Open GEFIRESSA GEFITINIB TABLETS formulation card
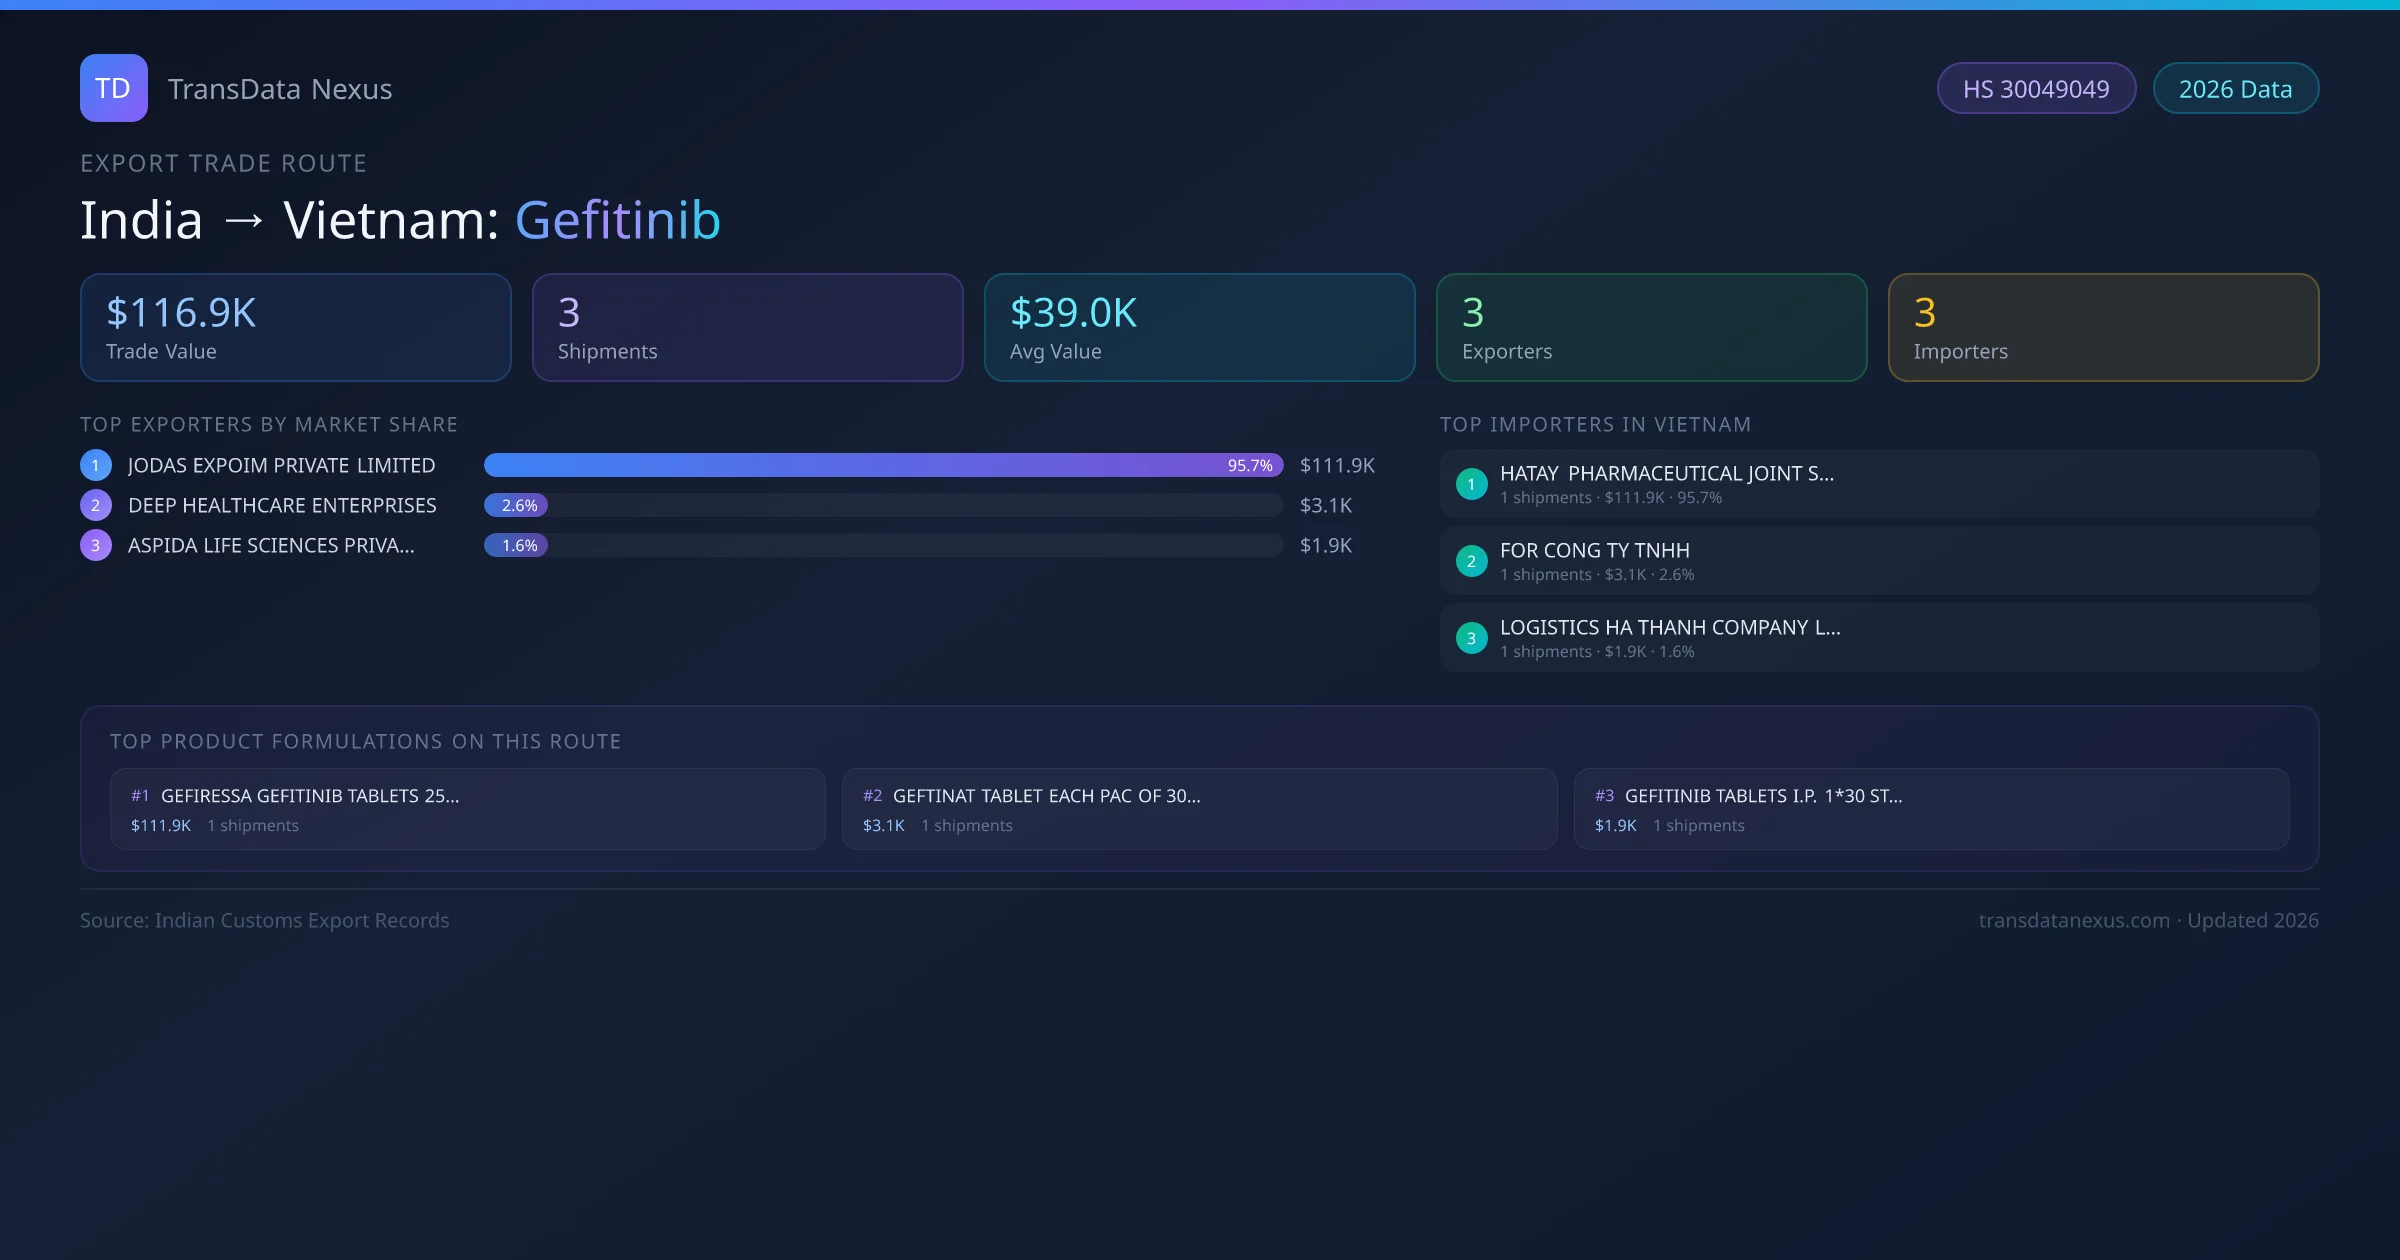The height and width of the screenshot is (1260, 2400). coord(467,809)
